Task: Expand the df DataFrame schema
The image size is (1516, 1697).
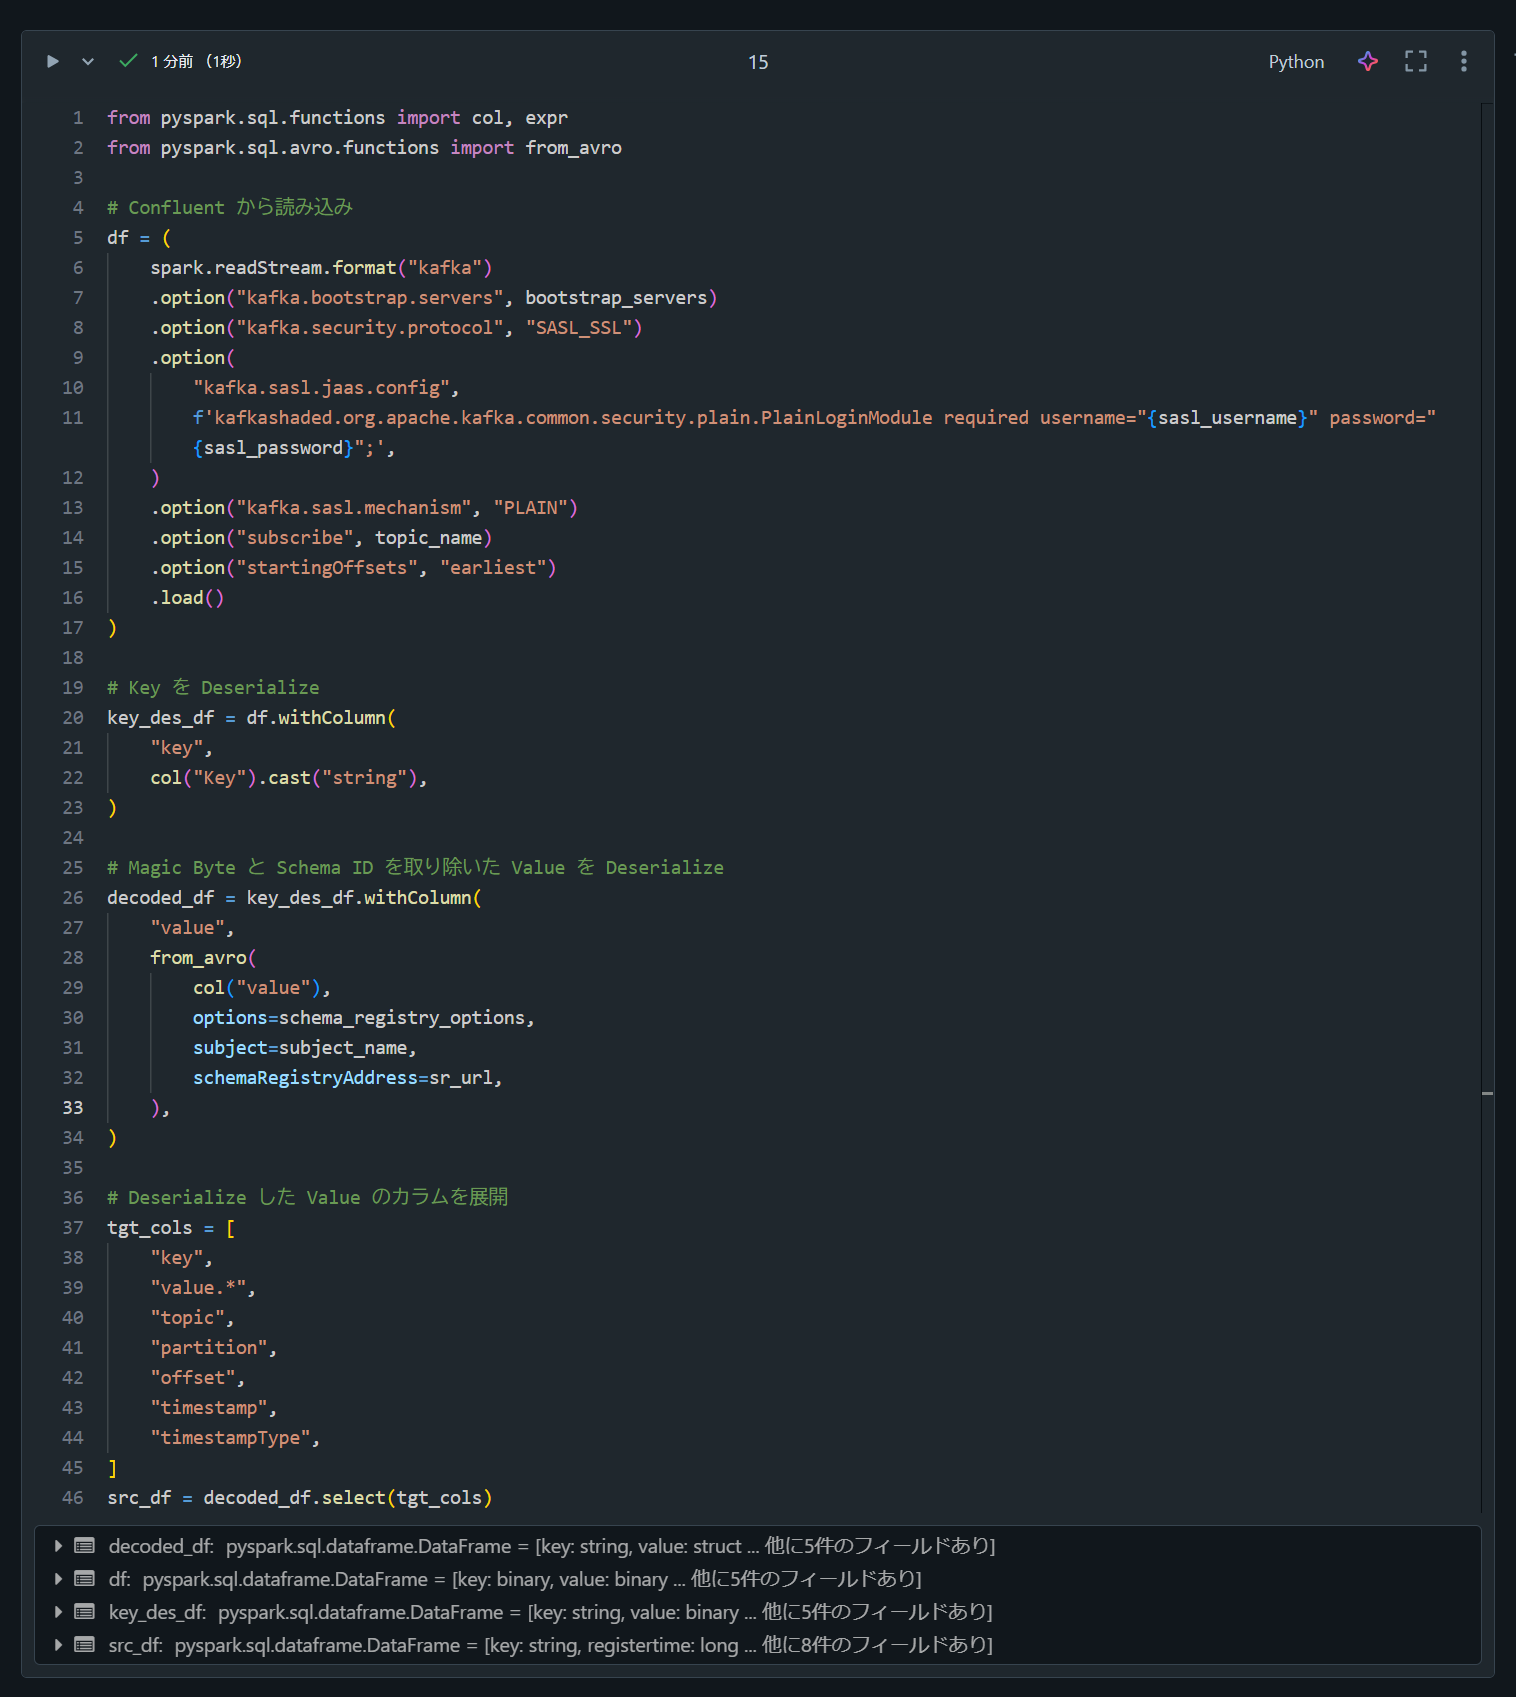Action: point(58,1579)
